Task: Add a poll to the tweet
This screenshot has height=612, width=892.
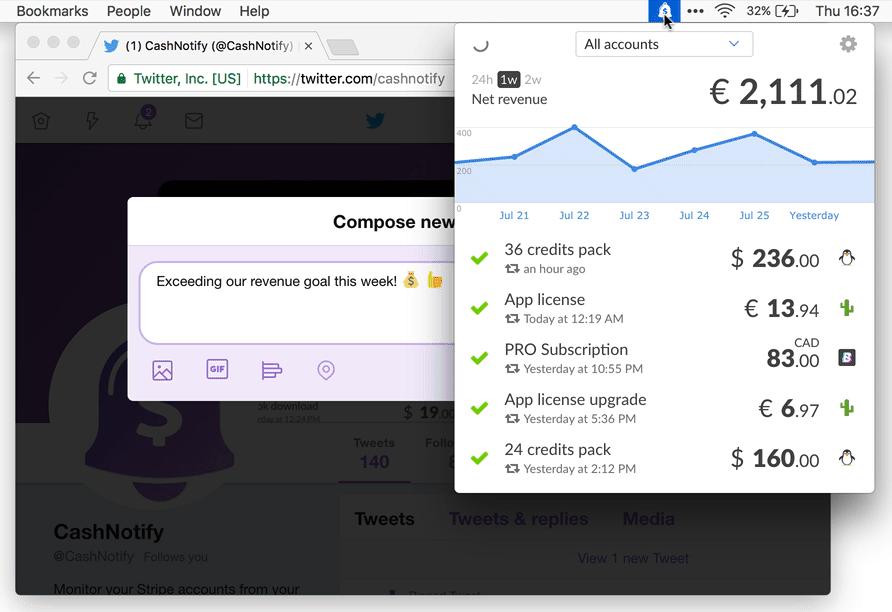Action: pyautogui.click(x=271, y=370)
